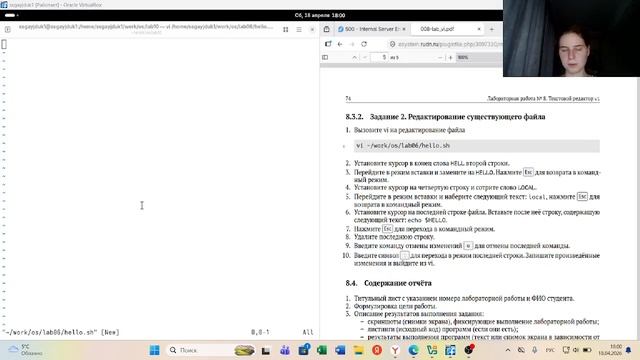640x360 pixels.
Task: Expand hidden system tray icons chevron
Action: click(508, 350)
